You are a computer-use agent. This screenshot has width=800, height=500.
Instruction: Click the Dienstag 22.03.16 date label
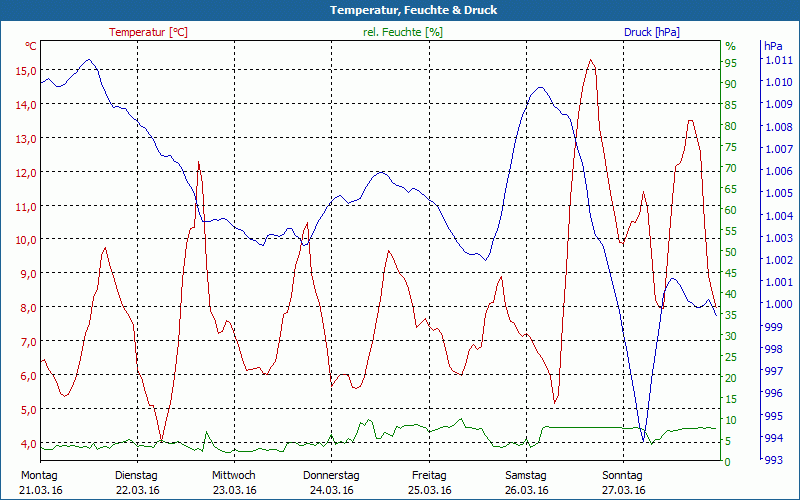pos(137,482)
